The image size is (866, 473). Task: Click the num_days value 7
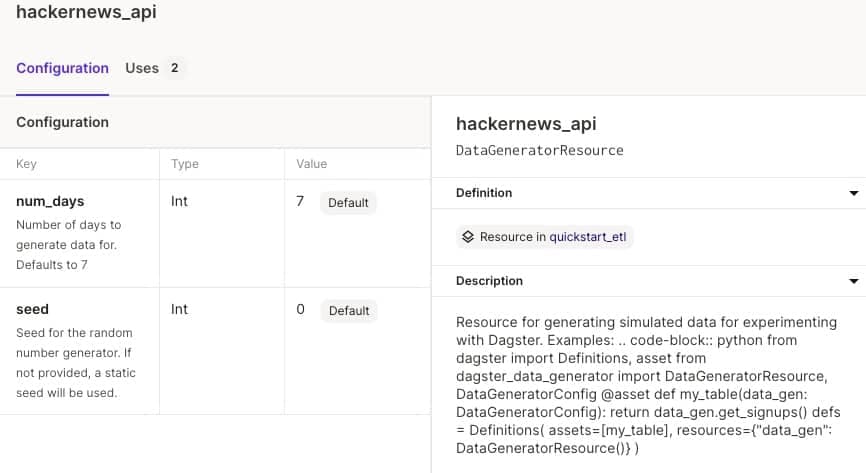300,202
